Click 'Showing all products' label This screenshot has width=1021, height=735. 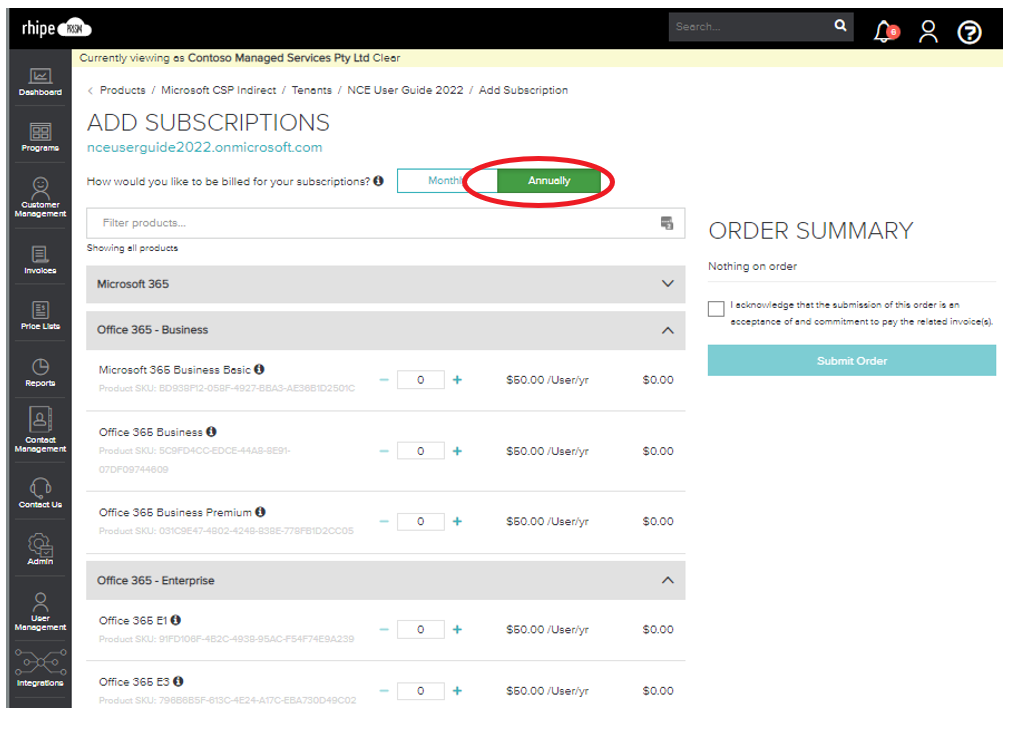132,248
